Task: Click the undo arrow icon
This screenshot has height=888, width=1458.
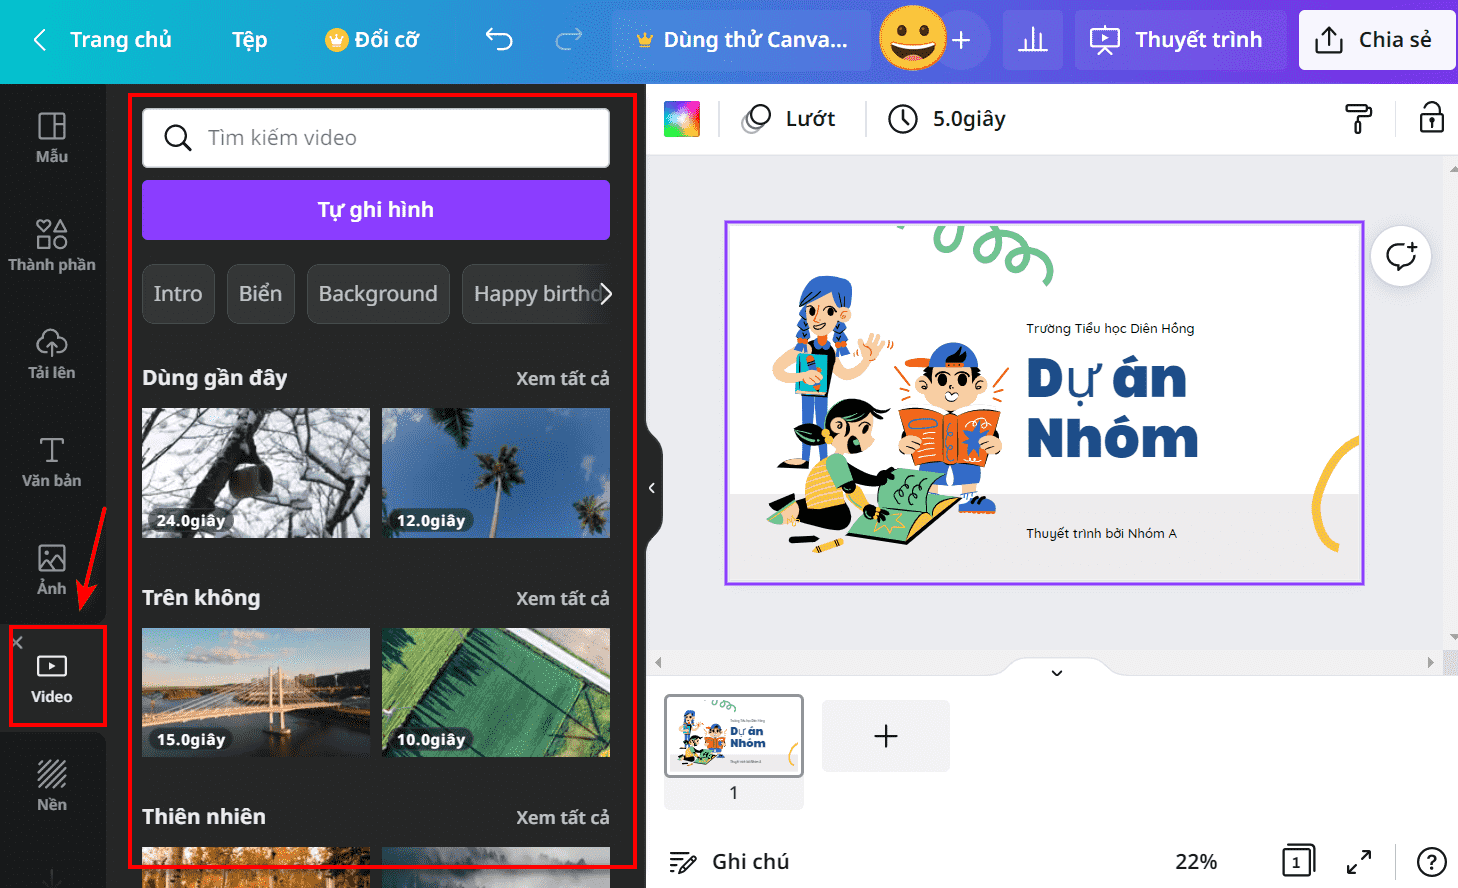Action: pos(499,40)
